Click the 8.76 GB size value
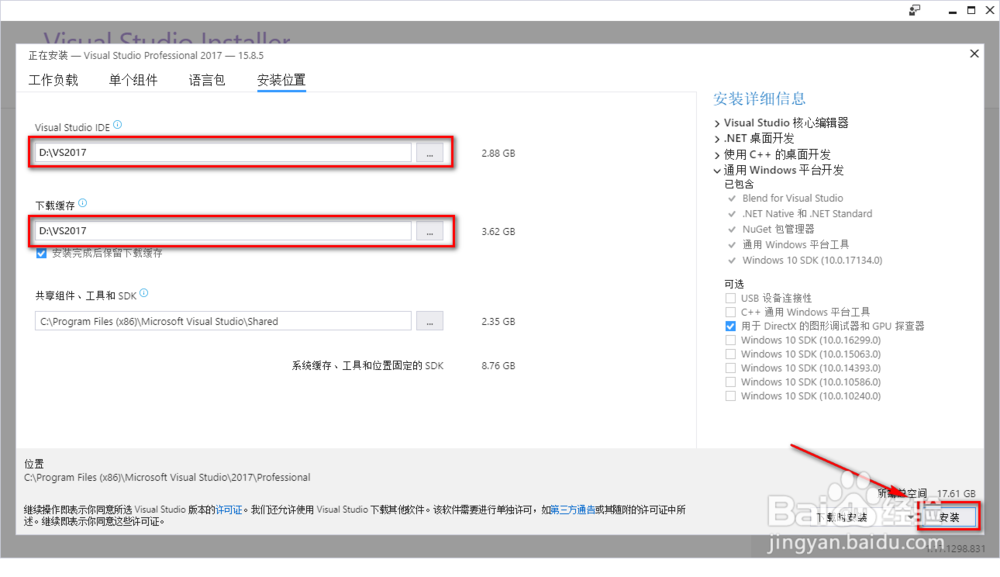 (x=498, y=366)
